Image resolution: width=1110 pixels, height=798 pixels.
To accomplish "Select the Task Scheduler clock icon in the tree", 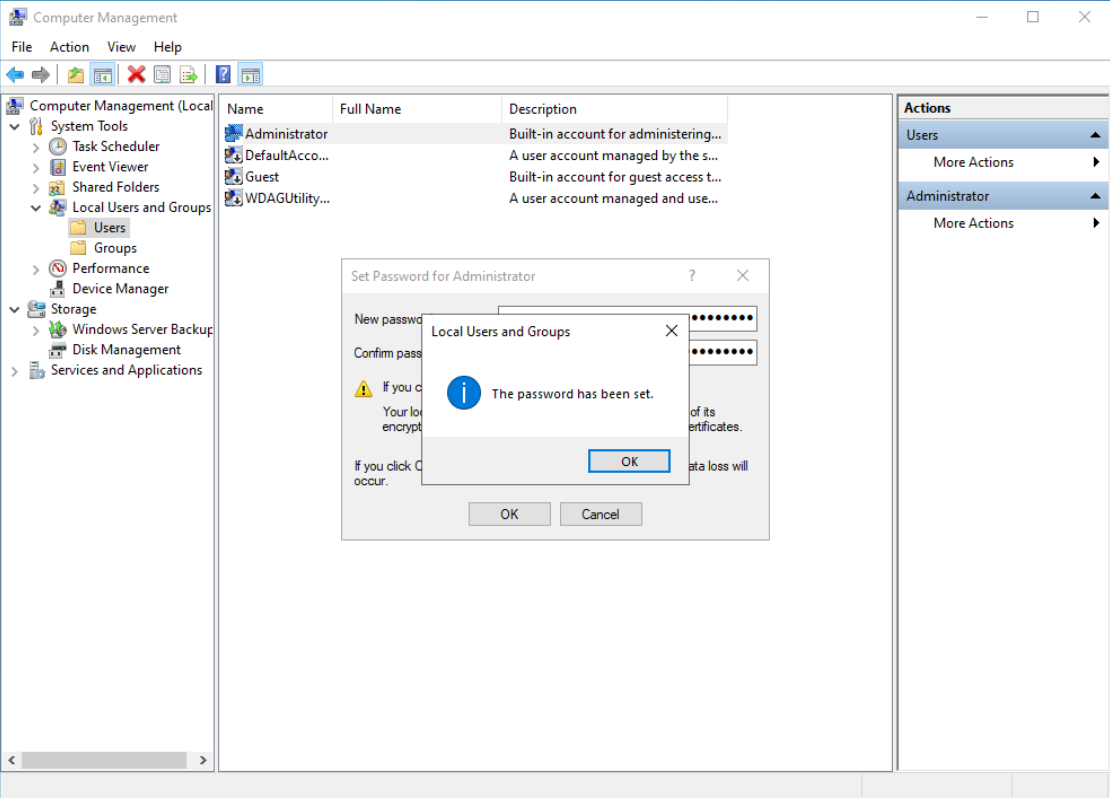I will coord(58,147).
